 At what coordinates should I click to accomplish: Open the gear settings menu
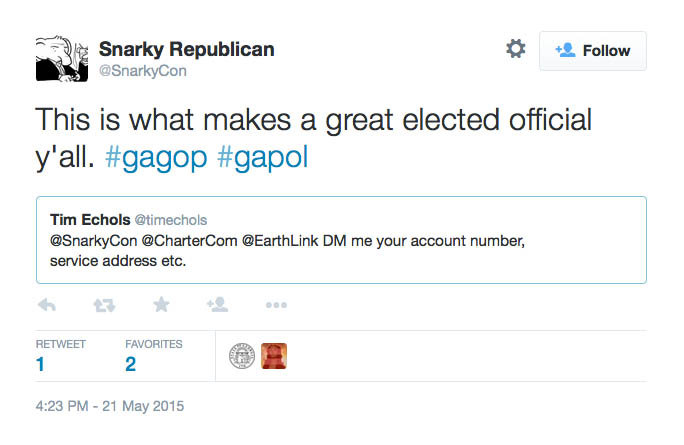click(x=516, y=49)
